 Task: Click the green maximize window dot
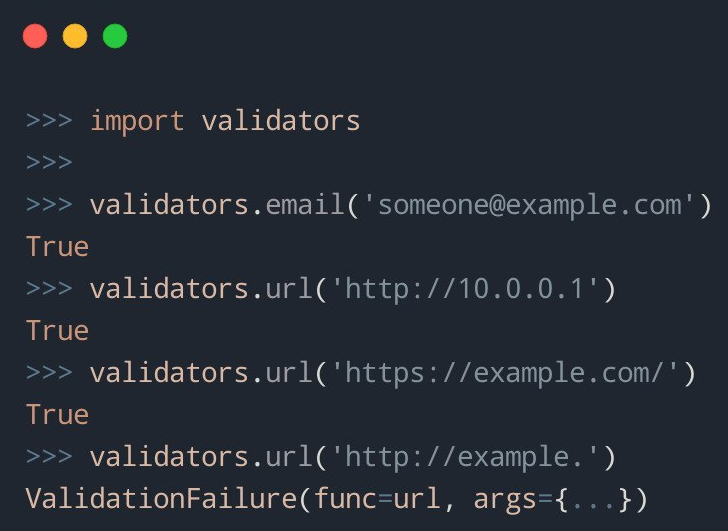click(x=115, y=36)
